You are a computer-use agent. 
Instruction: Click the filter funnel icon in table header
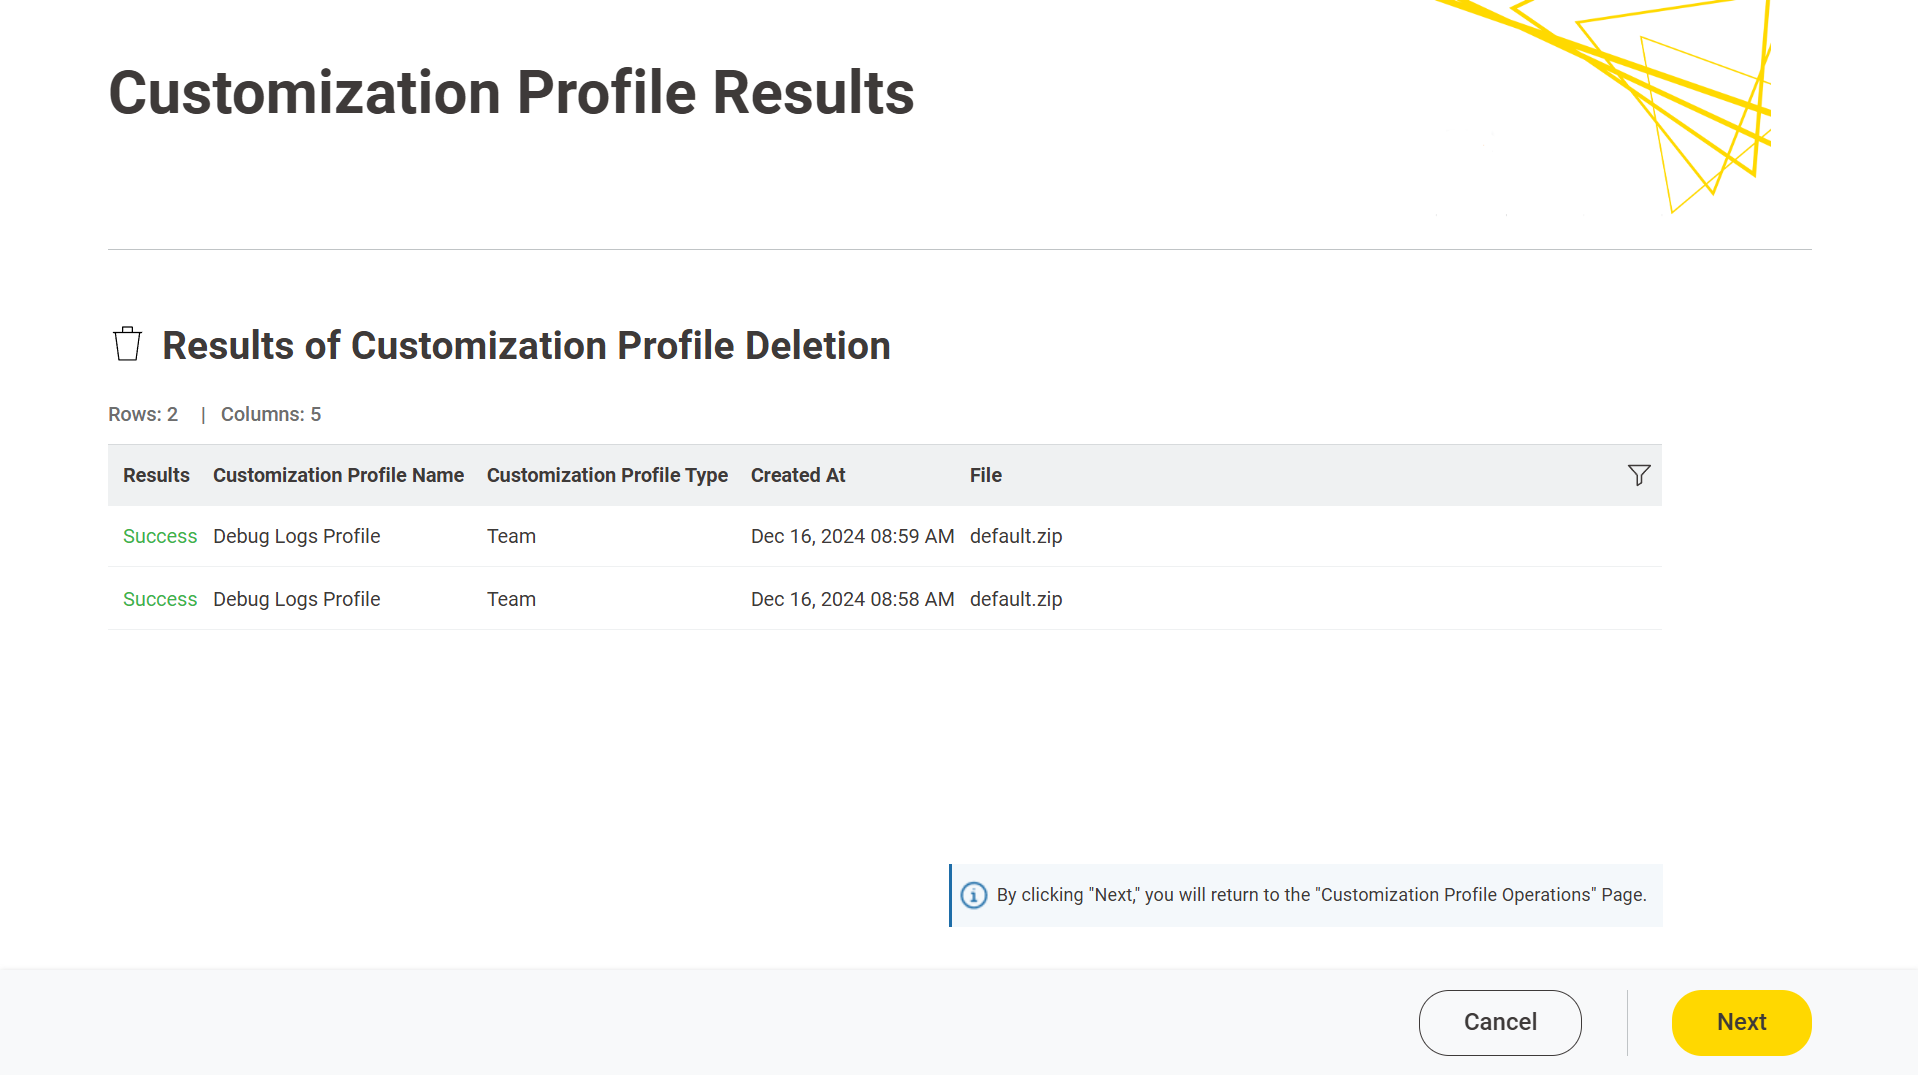point(1638,475)
